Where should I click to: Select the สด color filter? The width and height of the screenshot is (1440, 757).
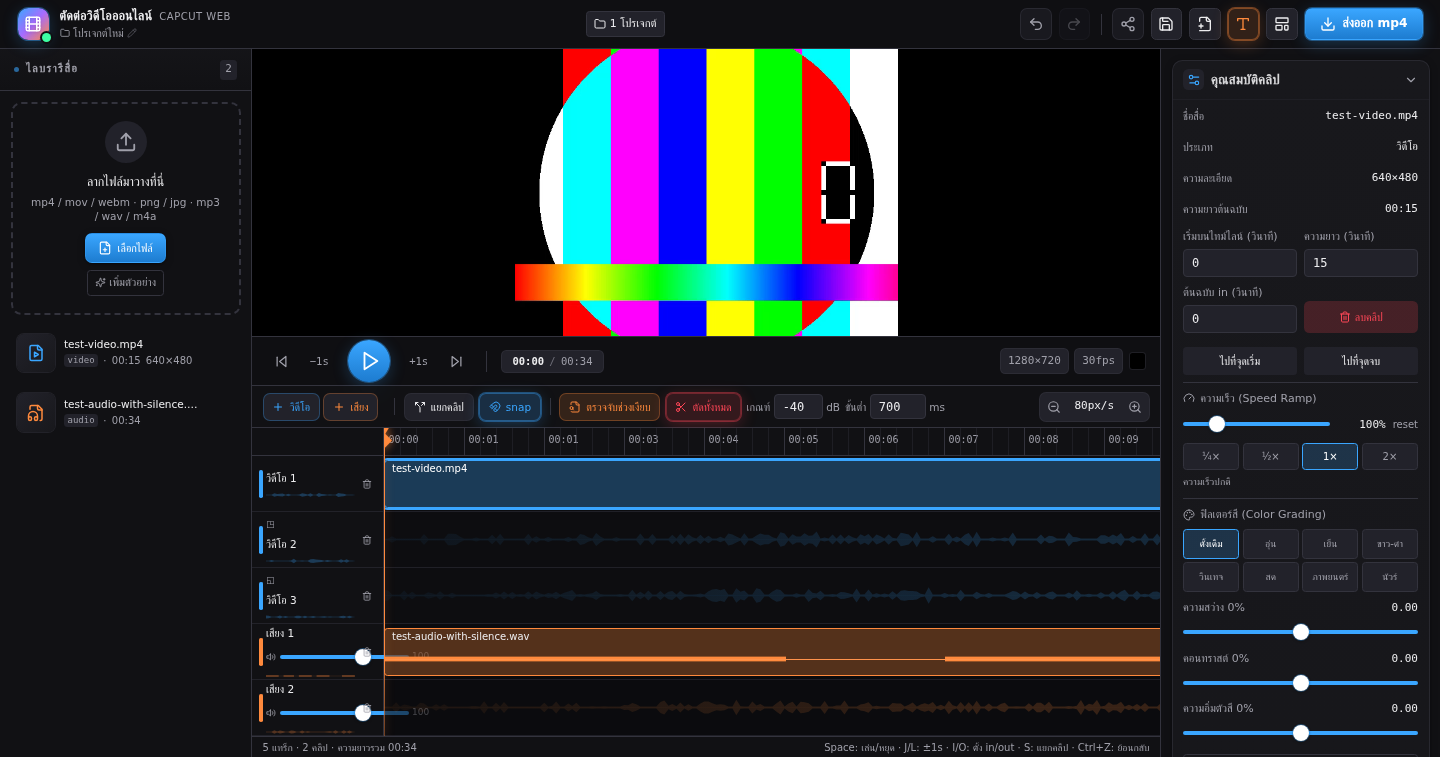point(1270,577)
